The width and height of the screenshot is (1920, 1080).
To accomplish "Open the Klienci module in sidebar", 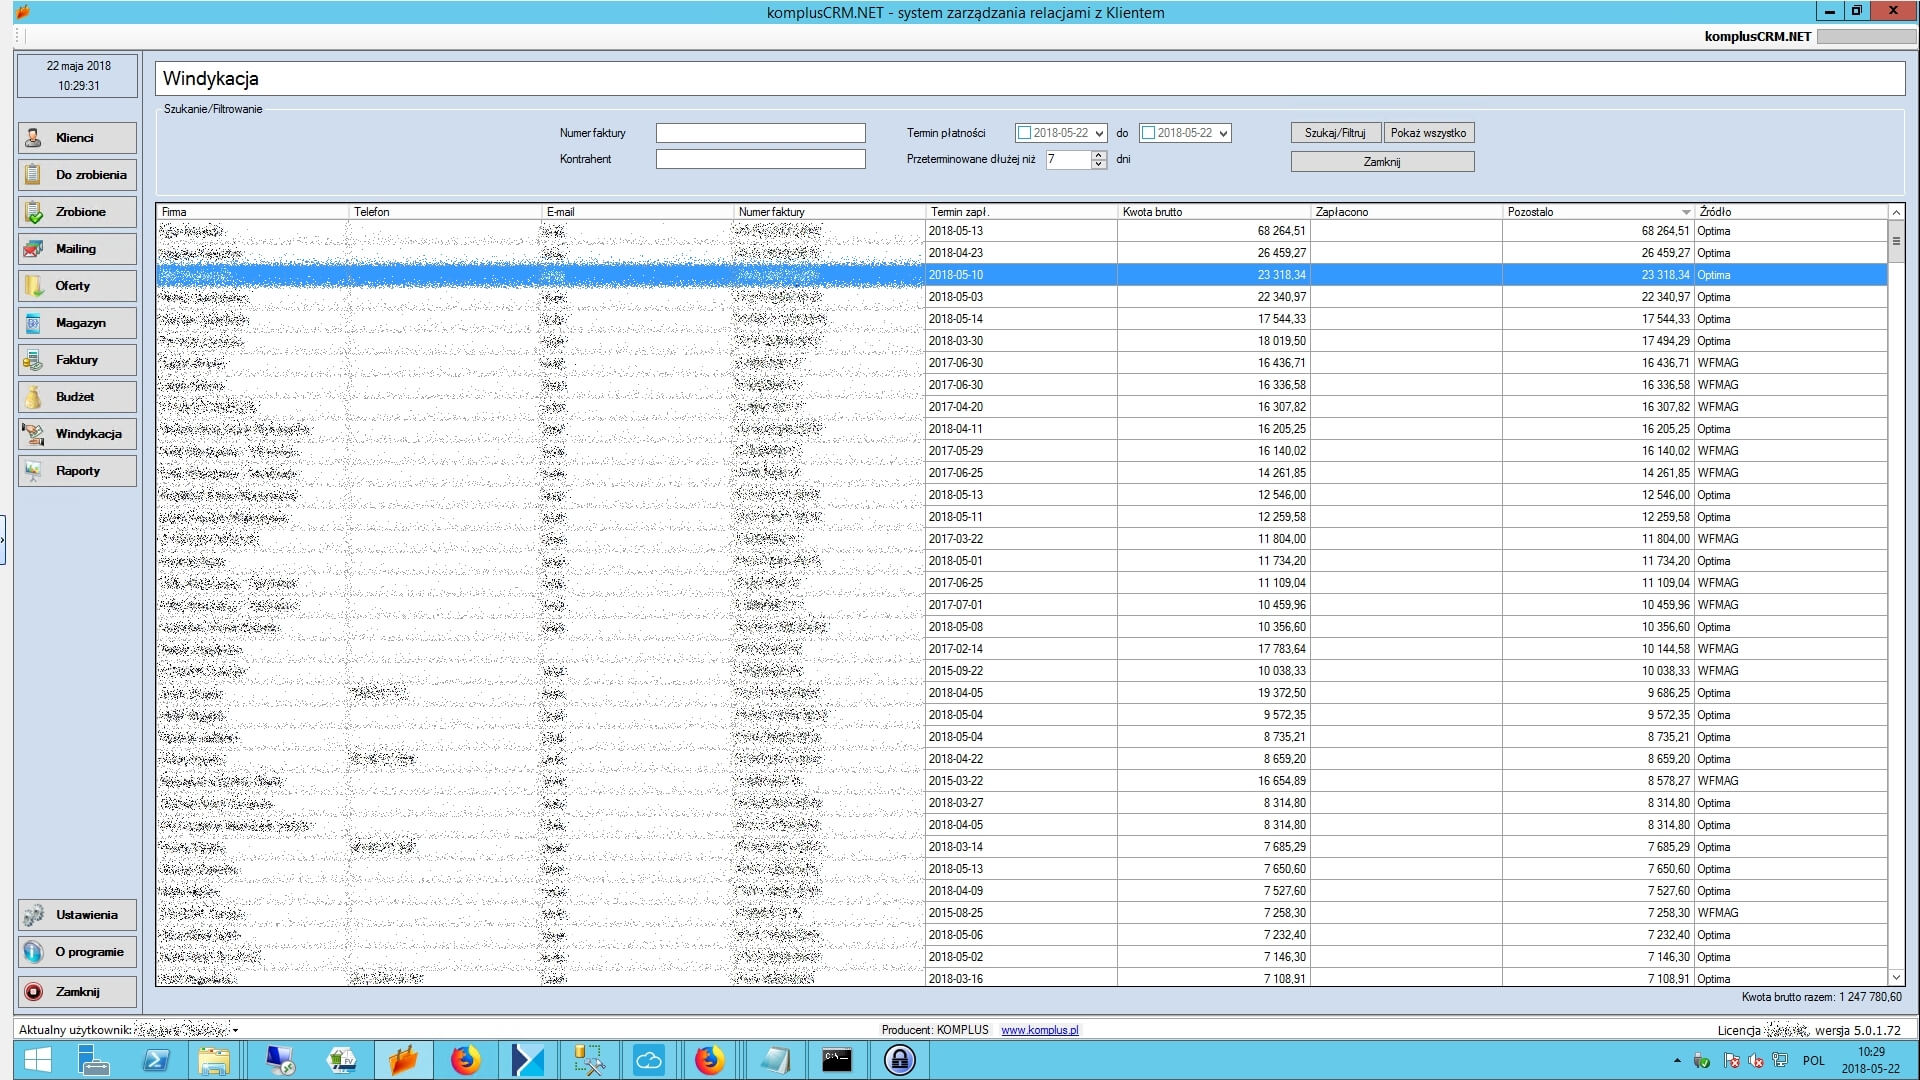I will tap(77, 138).
